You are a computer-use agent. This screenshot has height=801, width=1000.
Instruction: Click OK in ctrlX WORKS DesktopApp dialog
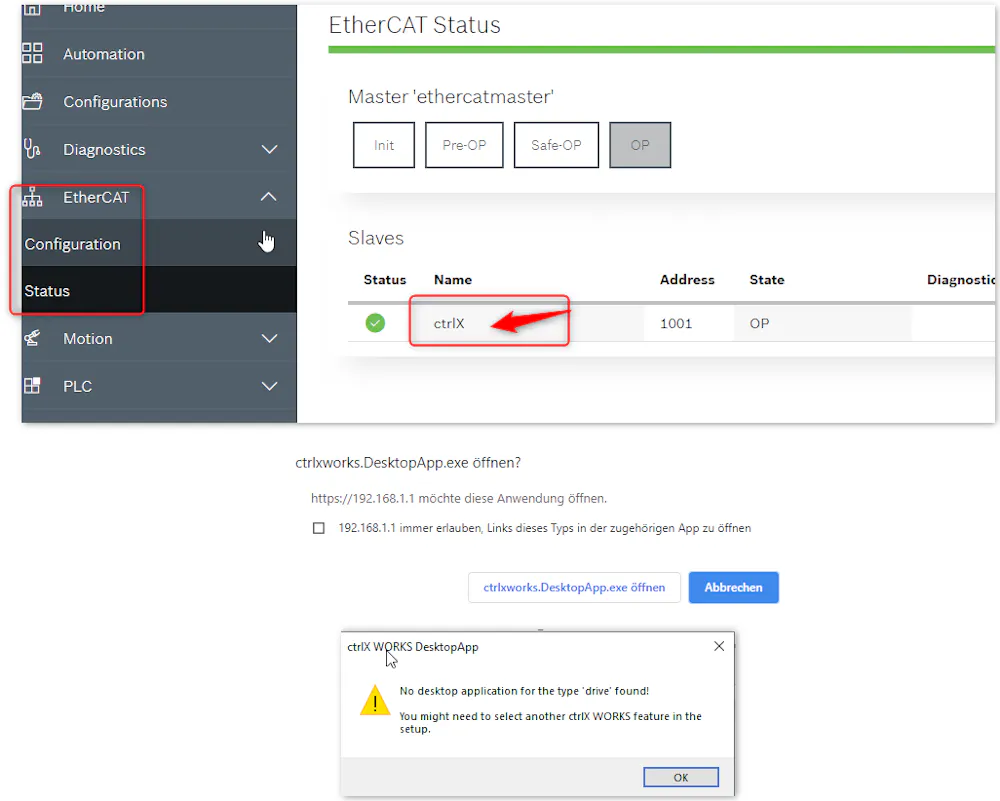tap(681, 777)
